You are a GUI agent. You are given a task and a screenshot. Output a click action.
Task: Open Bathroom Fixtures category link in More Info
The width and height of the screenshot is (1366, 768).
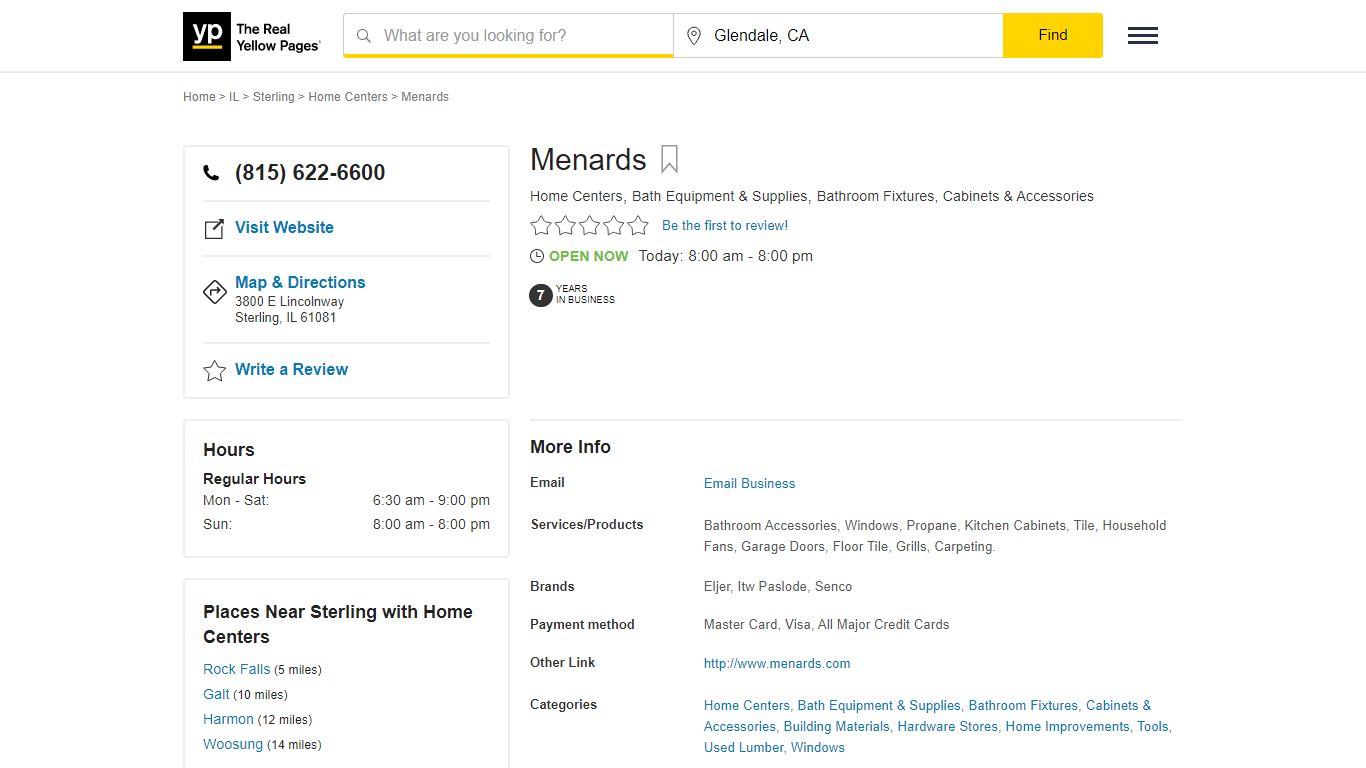click(1023, 705)
